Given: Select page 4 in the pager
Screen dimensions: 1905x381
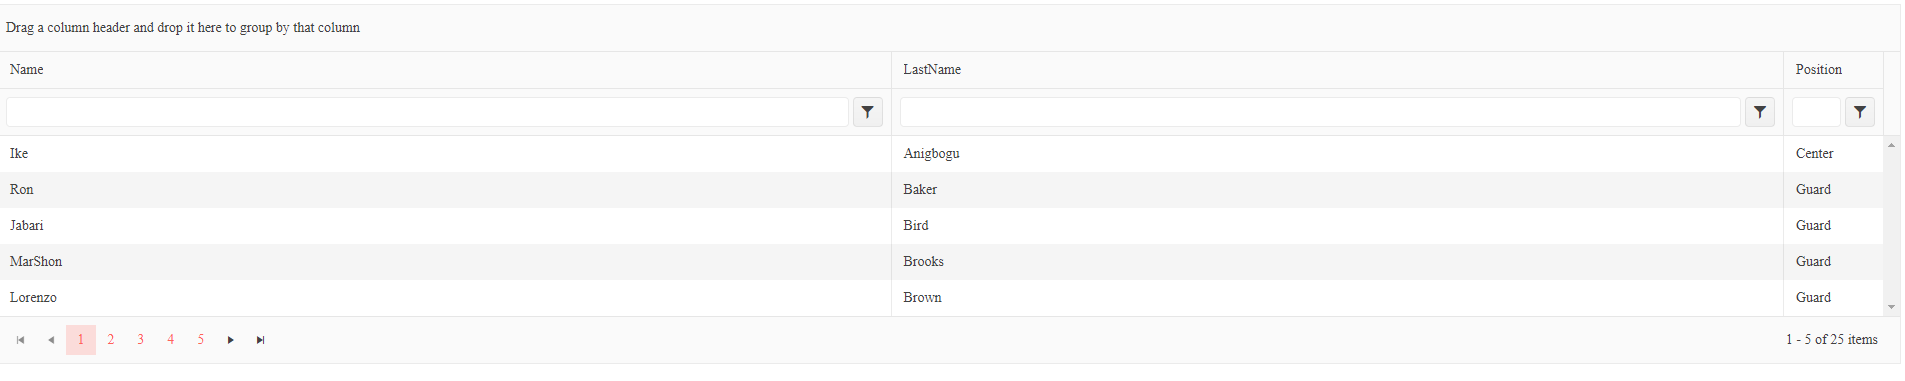Looking at the screenshot, I should pos(171,340).
